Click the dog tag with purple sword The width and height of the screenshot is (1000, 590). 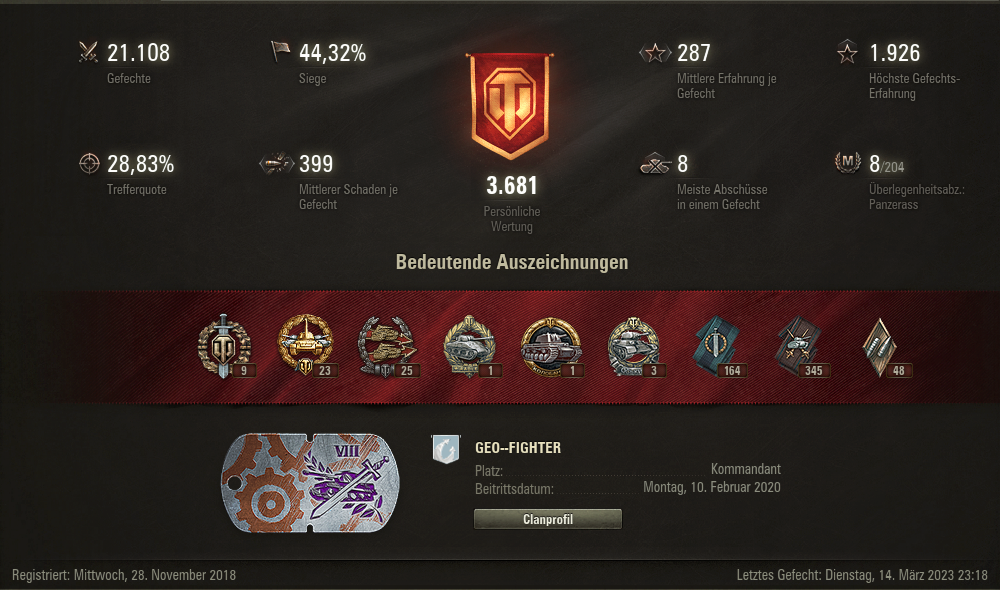click(x=311, y=483)
